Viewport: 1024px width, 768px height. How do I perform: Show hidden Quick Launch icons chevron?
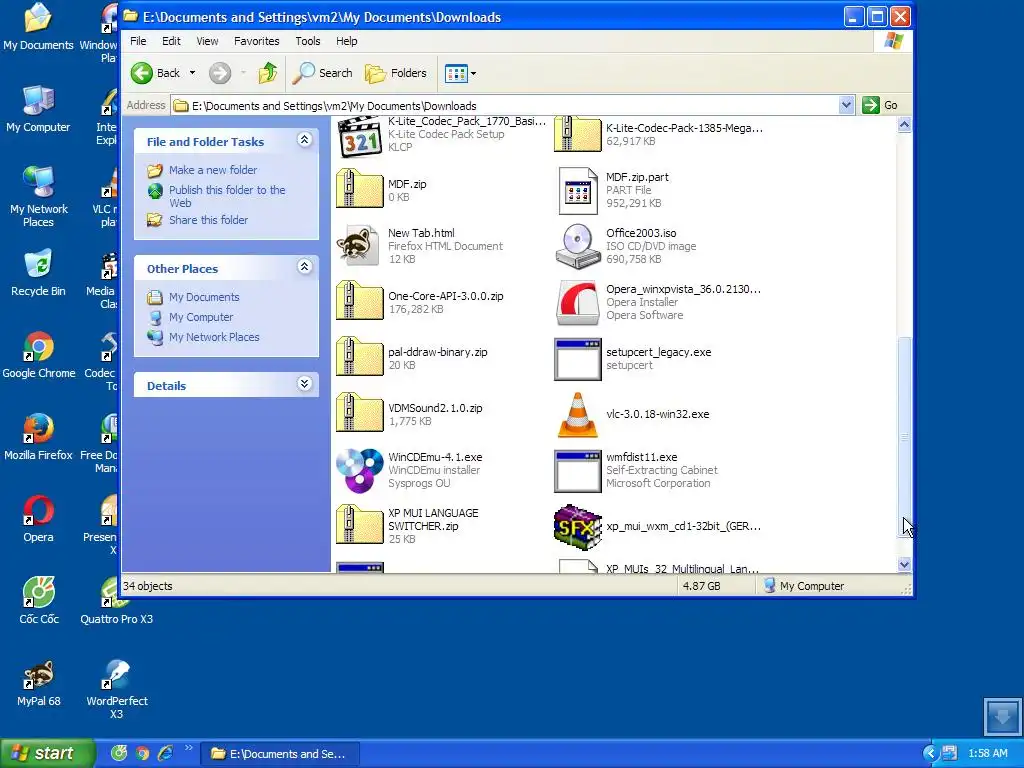[x=189, y=748]
